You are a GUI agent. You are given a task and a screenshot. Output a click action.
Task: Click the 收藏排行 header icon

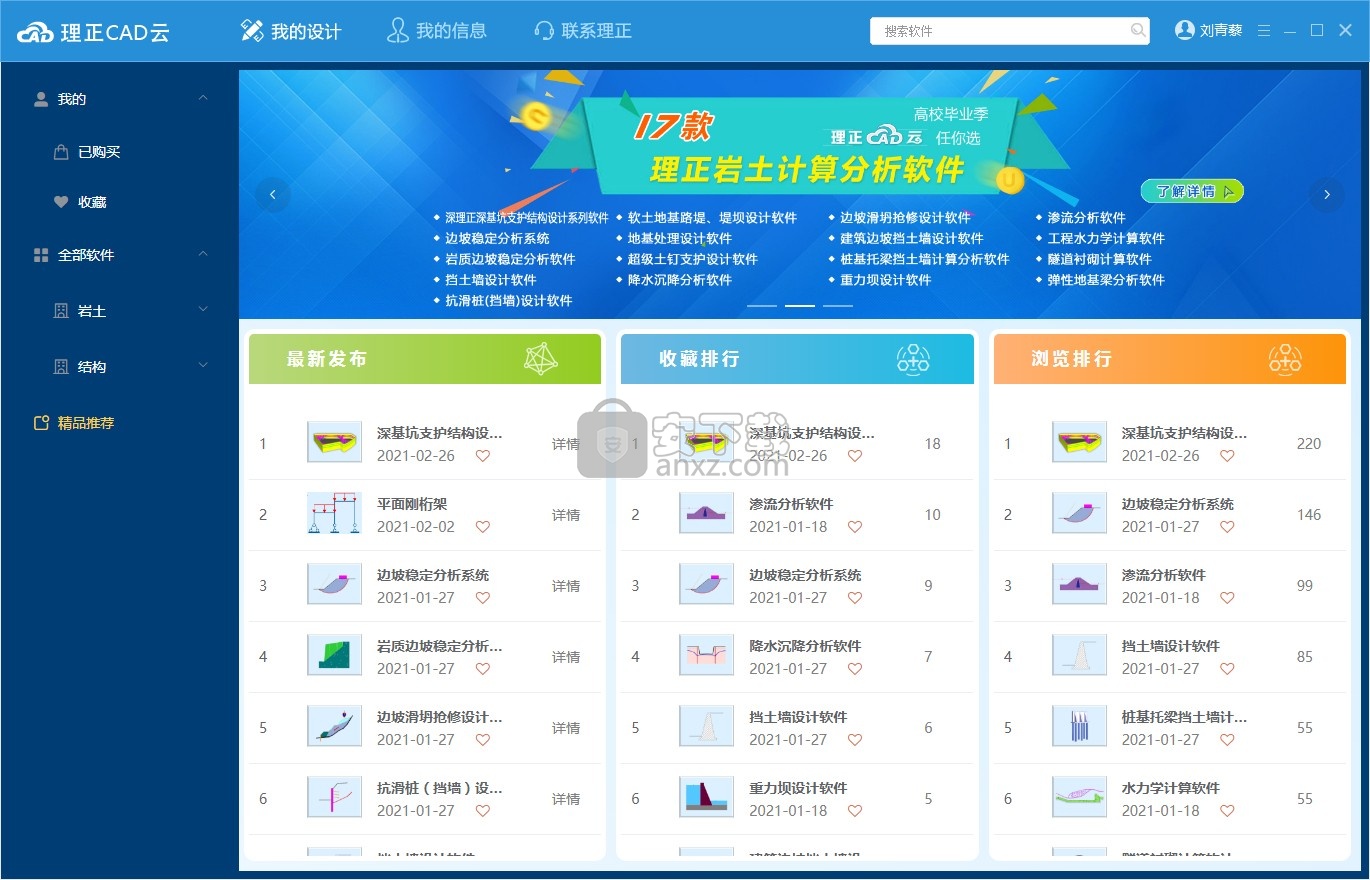click(x=913, y=359)
